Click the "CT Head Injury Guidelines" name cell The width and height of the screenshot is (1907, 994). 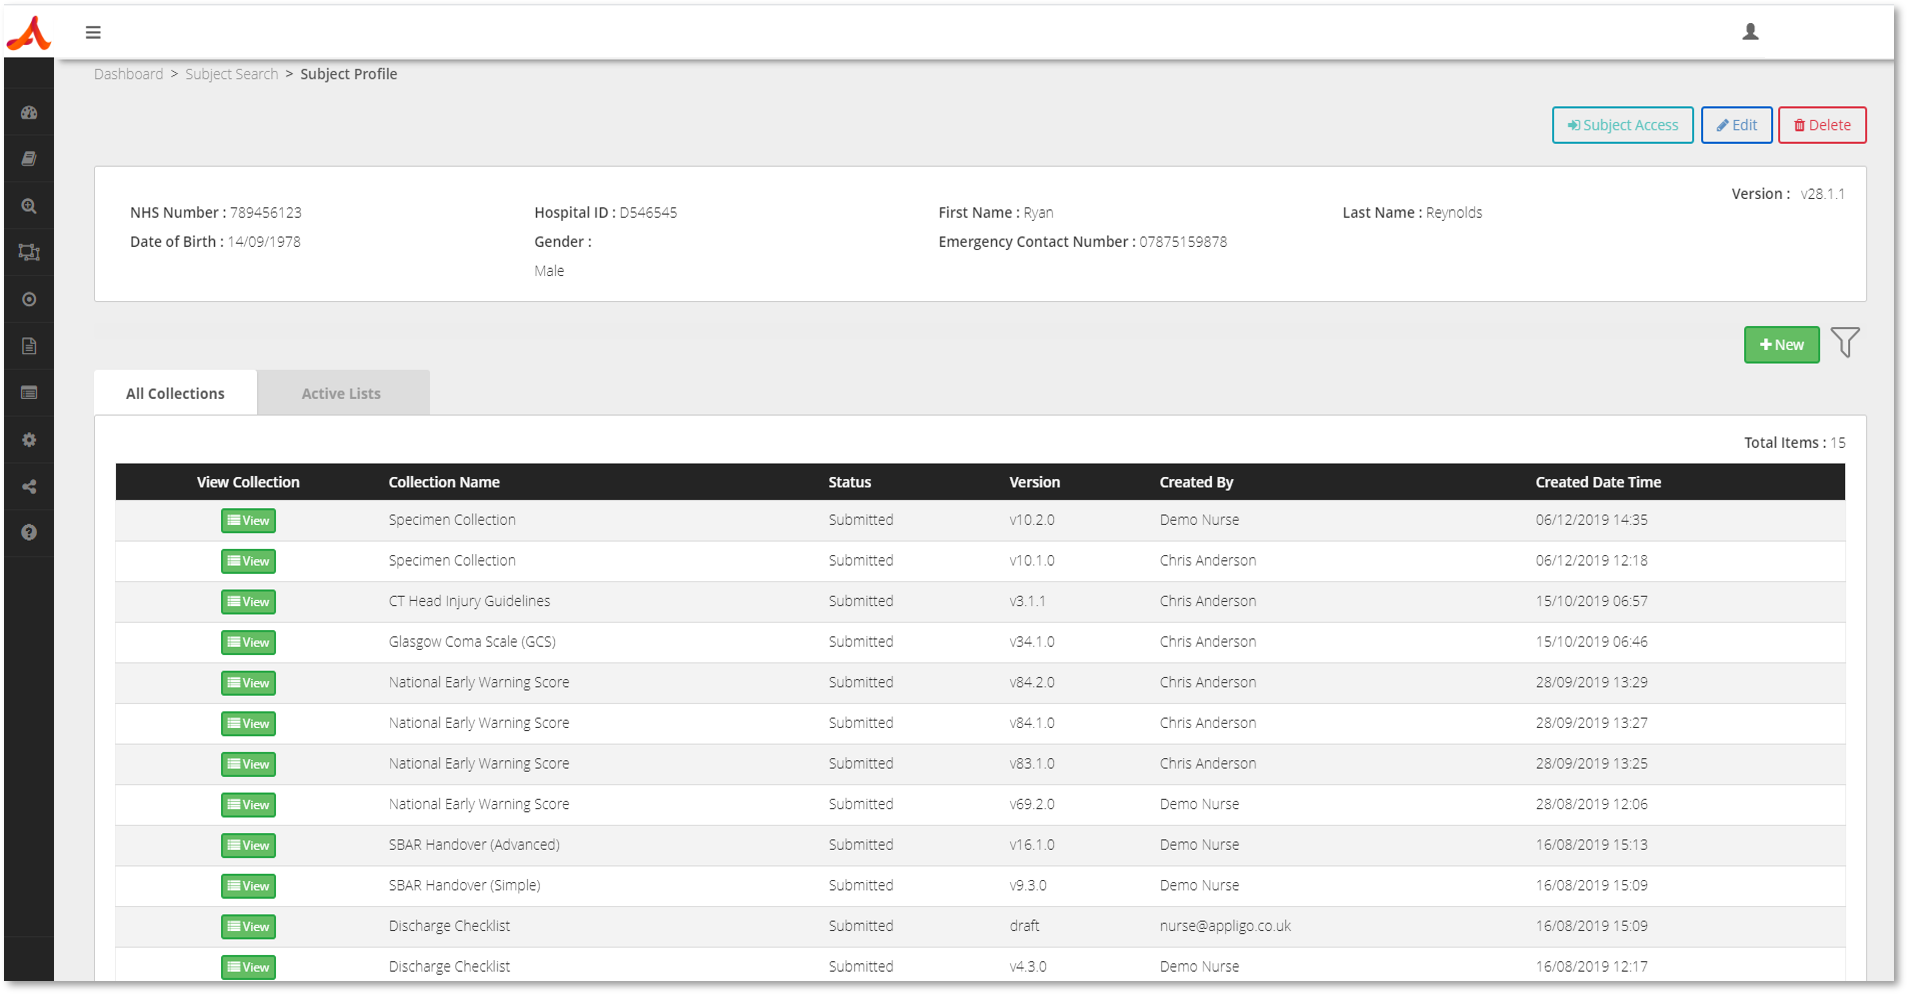click(x=469, y=601)
